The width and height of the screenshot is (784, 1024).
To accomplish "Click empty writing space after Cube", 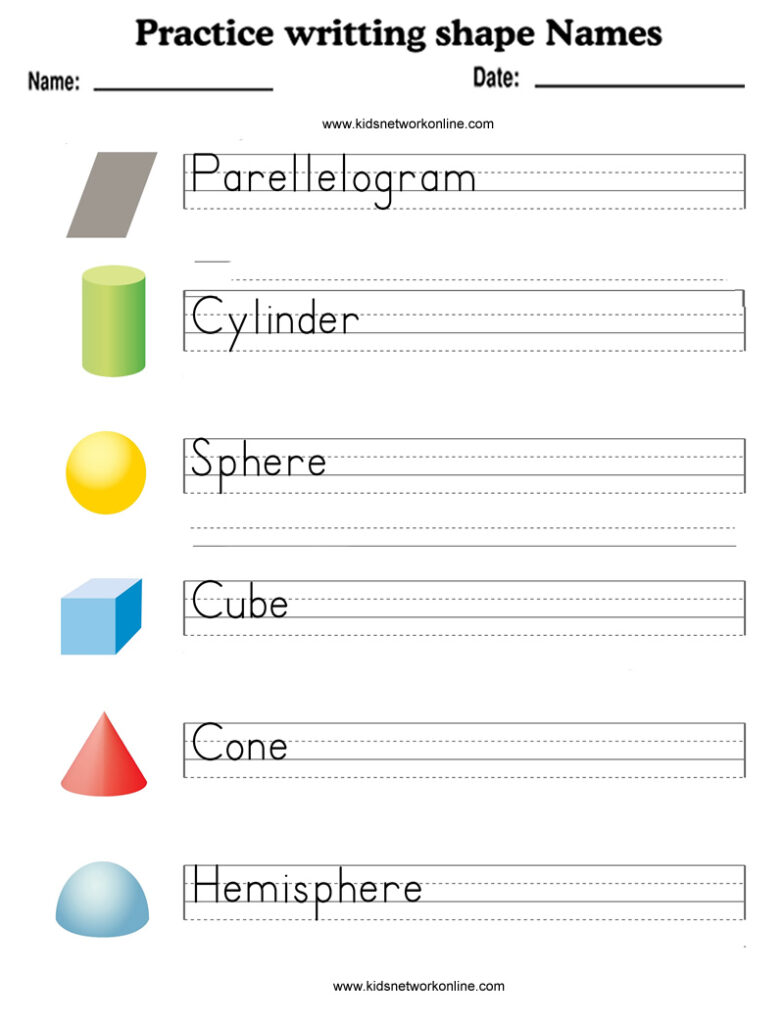I will [516, 608].
